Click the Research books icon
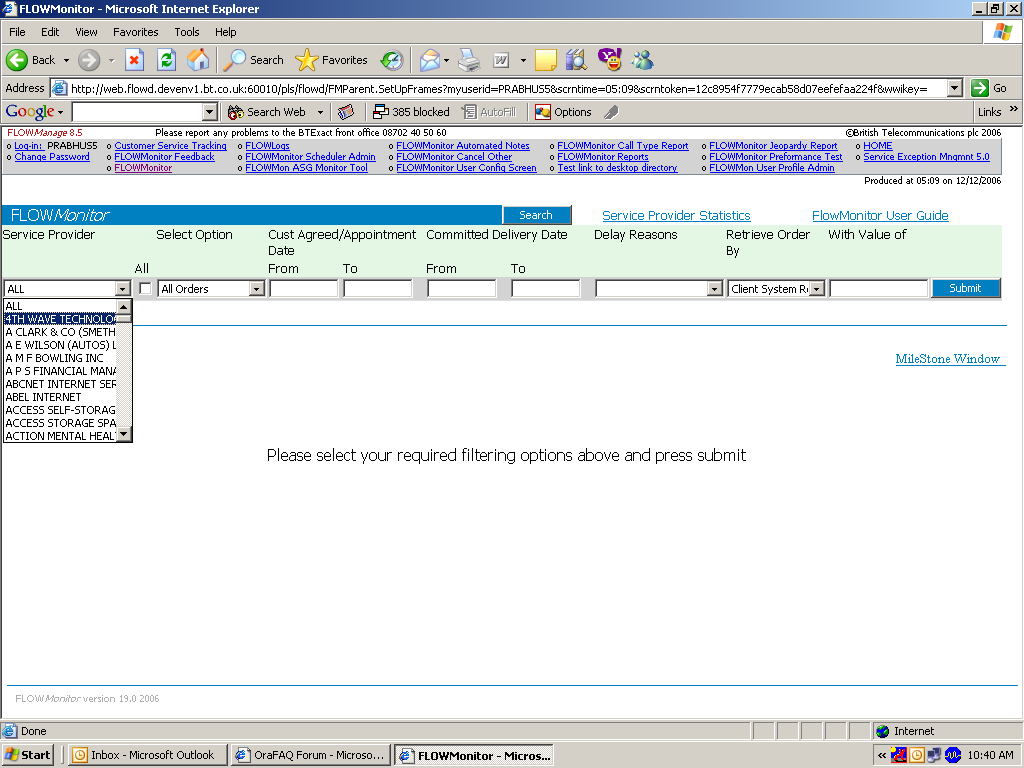This screenshot has width=1024, height=768. (577, 60)
